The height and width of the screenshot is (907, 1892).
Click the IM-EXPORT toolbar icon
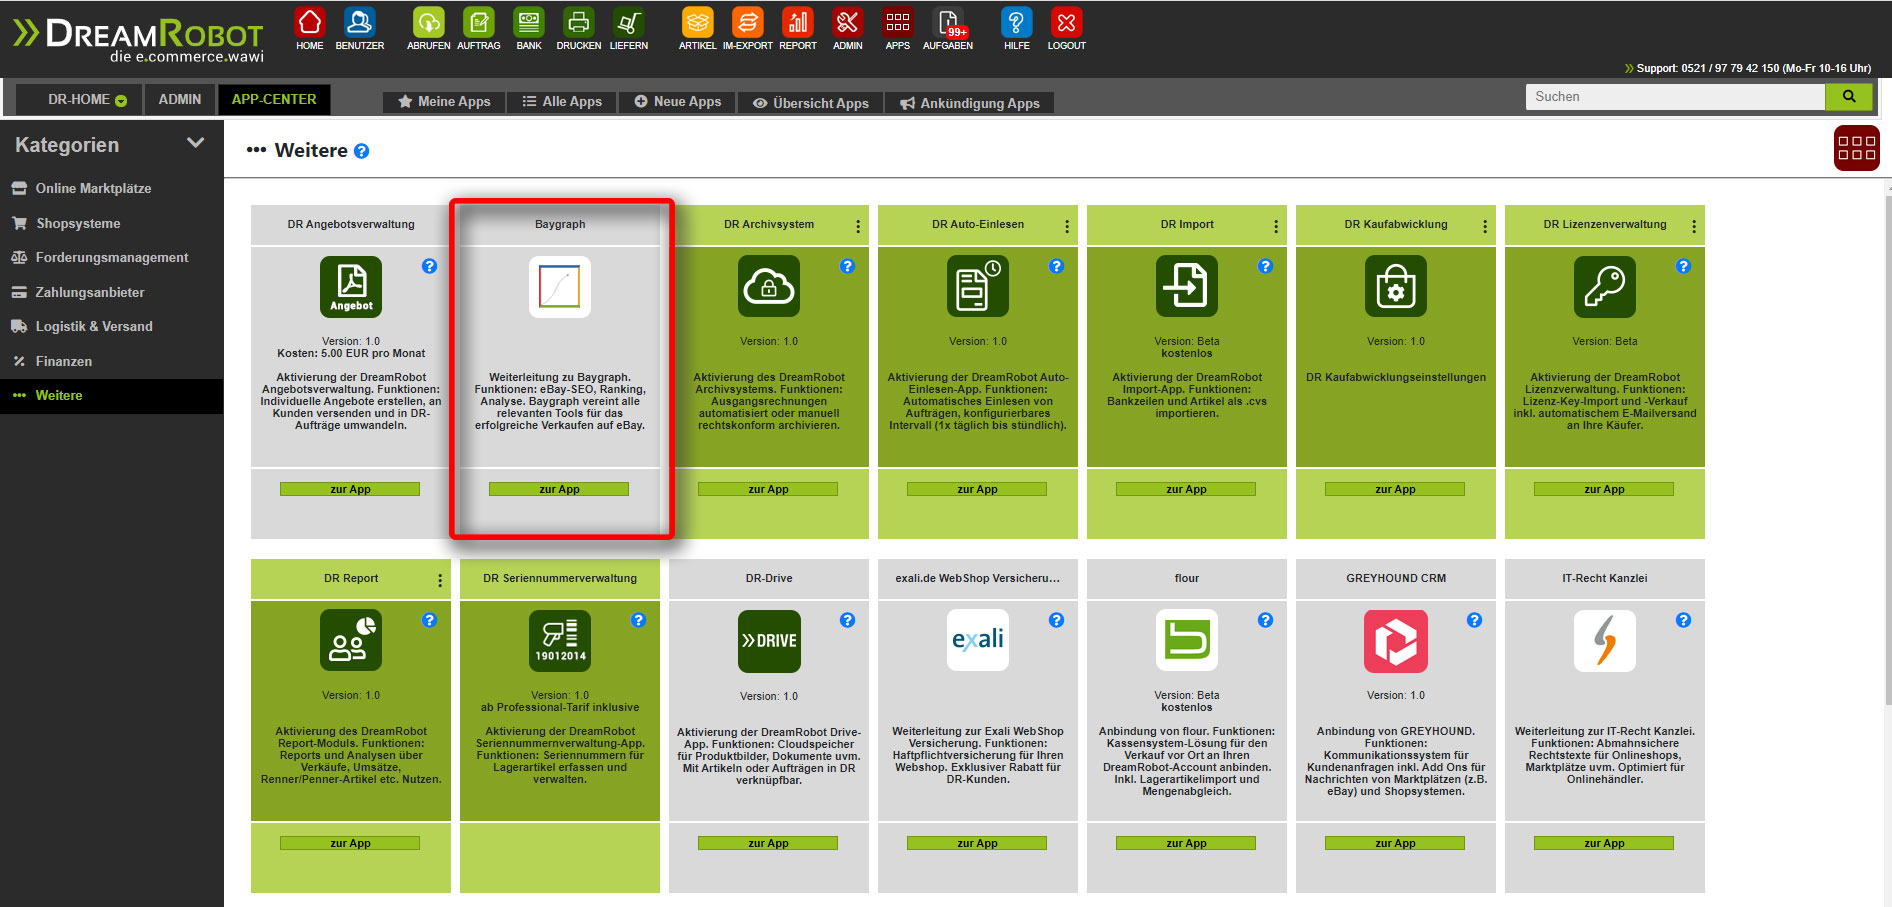click(x=747, y=22)
